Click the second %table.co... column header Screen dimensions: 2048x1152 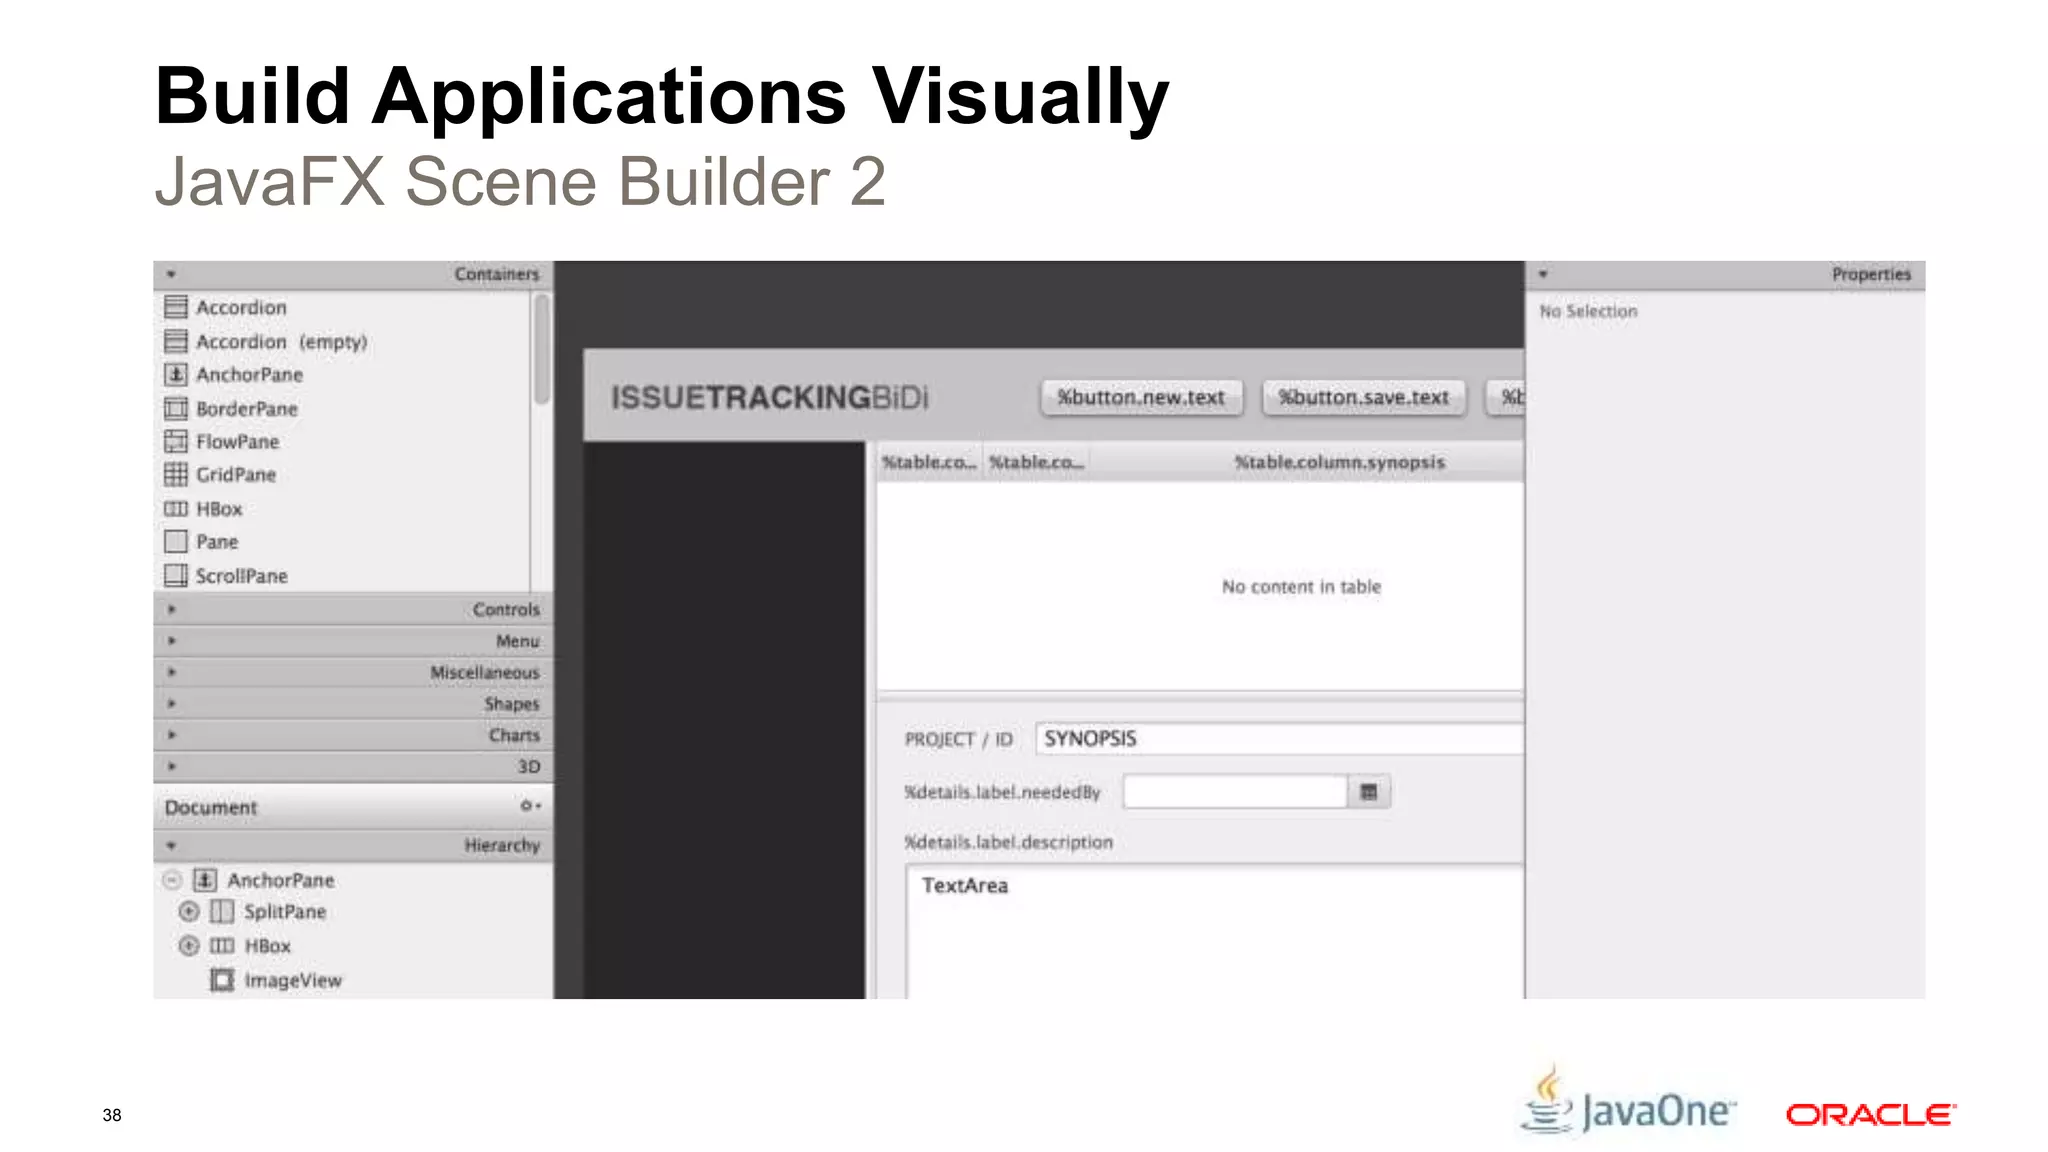coord(1036,462)
